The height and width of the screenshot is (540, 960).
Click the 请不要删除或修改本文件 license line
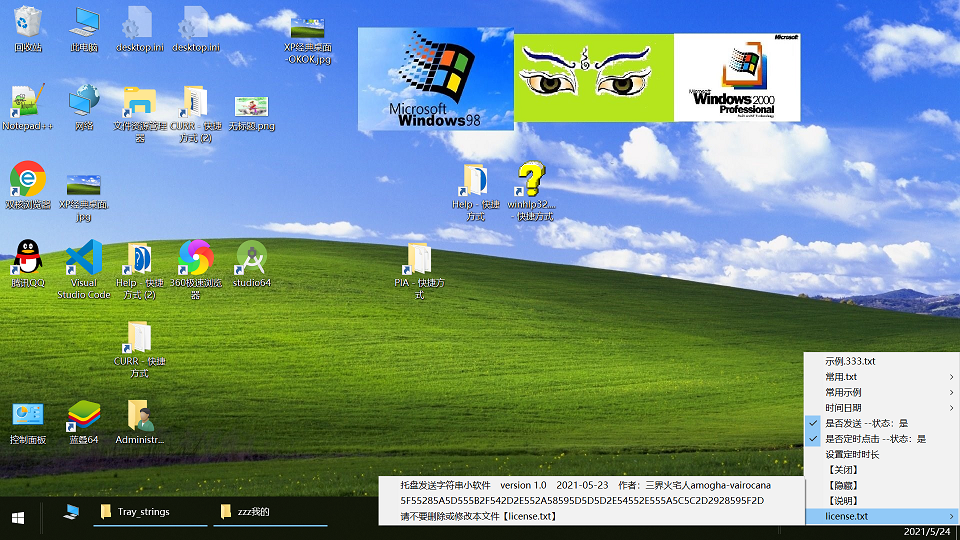click(591, 516)
